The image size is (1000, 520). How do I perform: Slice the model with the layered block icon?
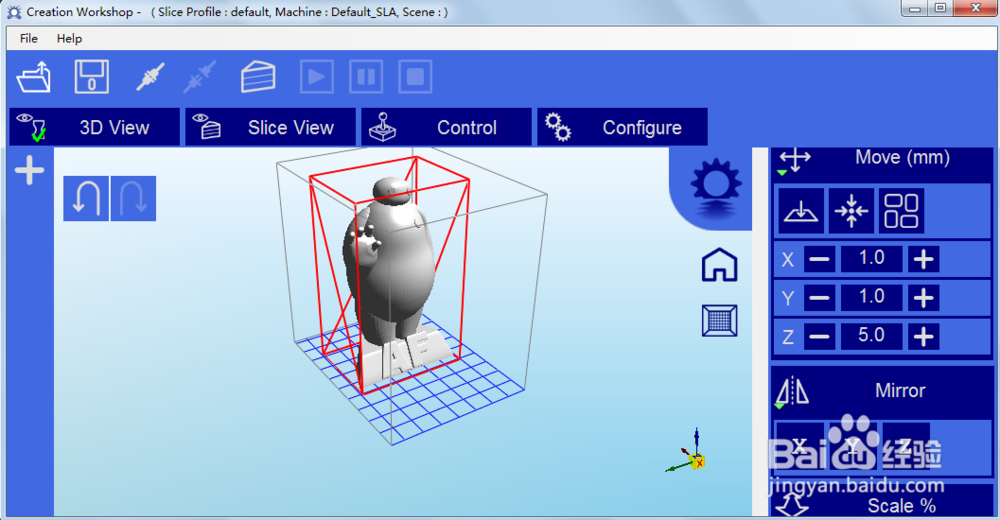(x=258, y=77)
